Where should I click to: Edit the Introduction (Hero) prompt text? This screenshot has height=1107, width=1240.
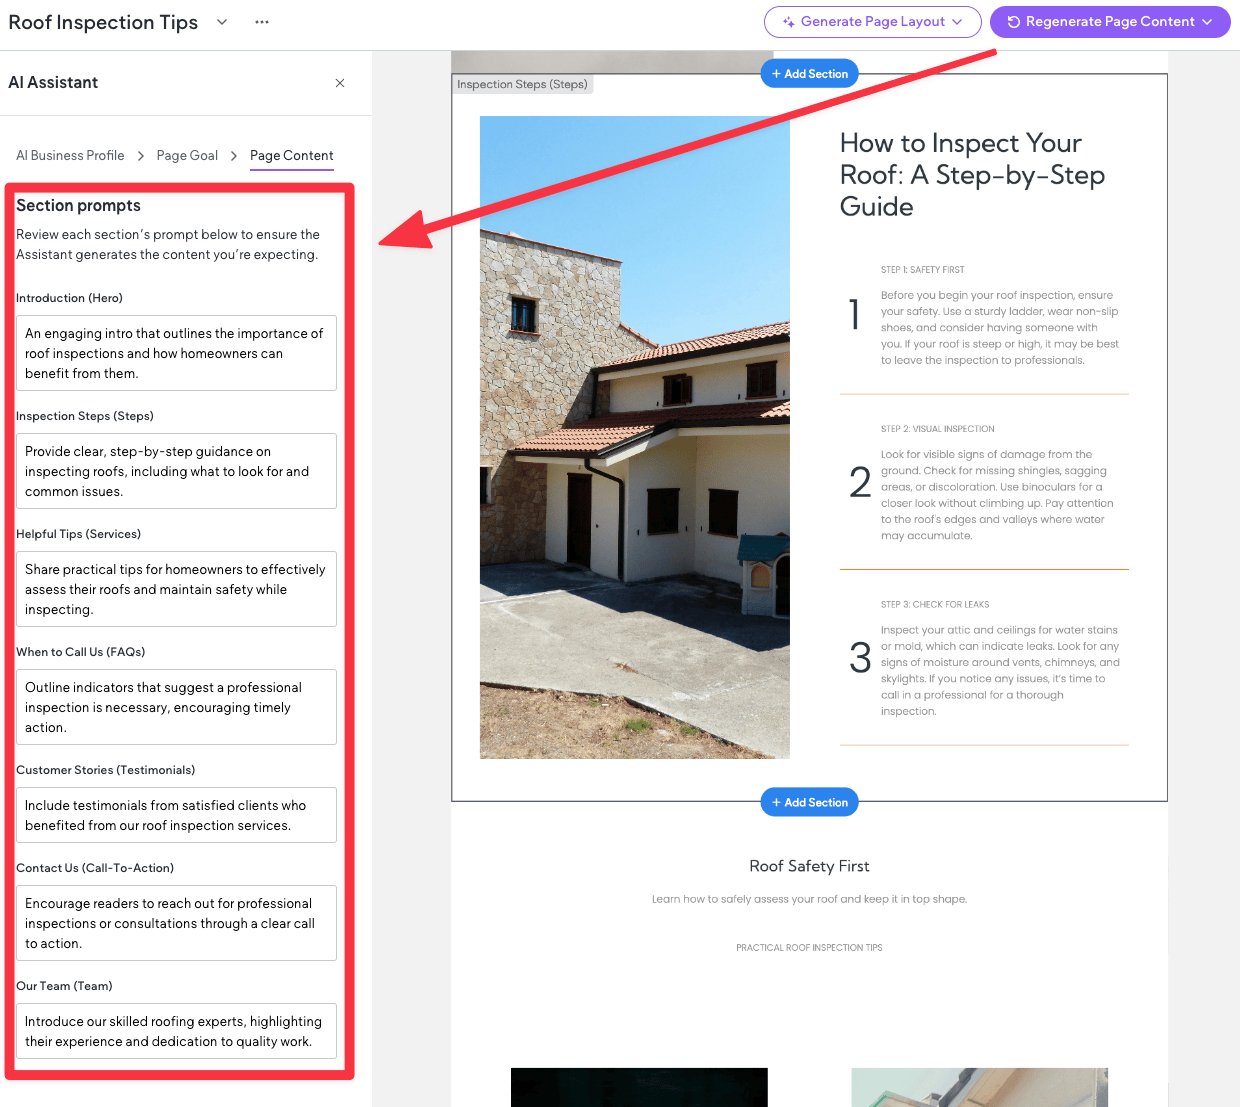(x=176, y=352)
